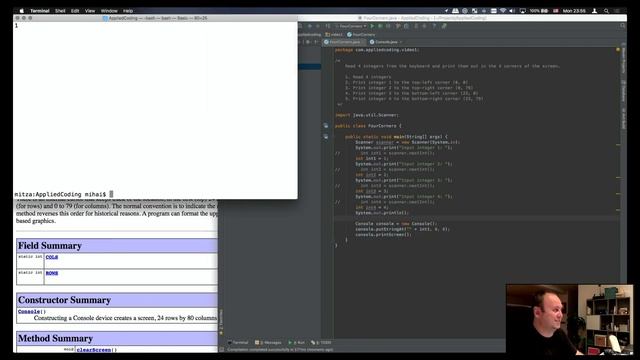This screenshot has width=640, height=360.
Task: Start the debugger with the bug icon
Action: (x=380, y=26)
